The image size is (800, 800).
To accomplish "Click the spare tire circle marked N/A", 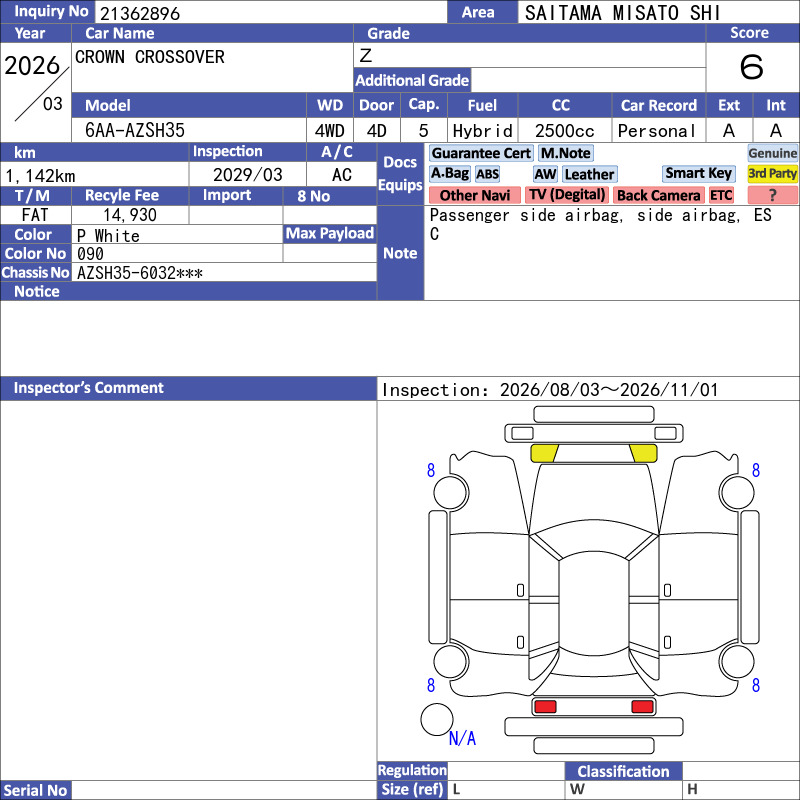I will (x=437, y=719).
